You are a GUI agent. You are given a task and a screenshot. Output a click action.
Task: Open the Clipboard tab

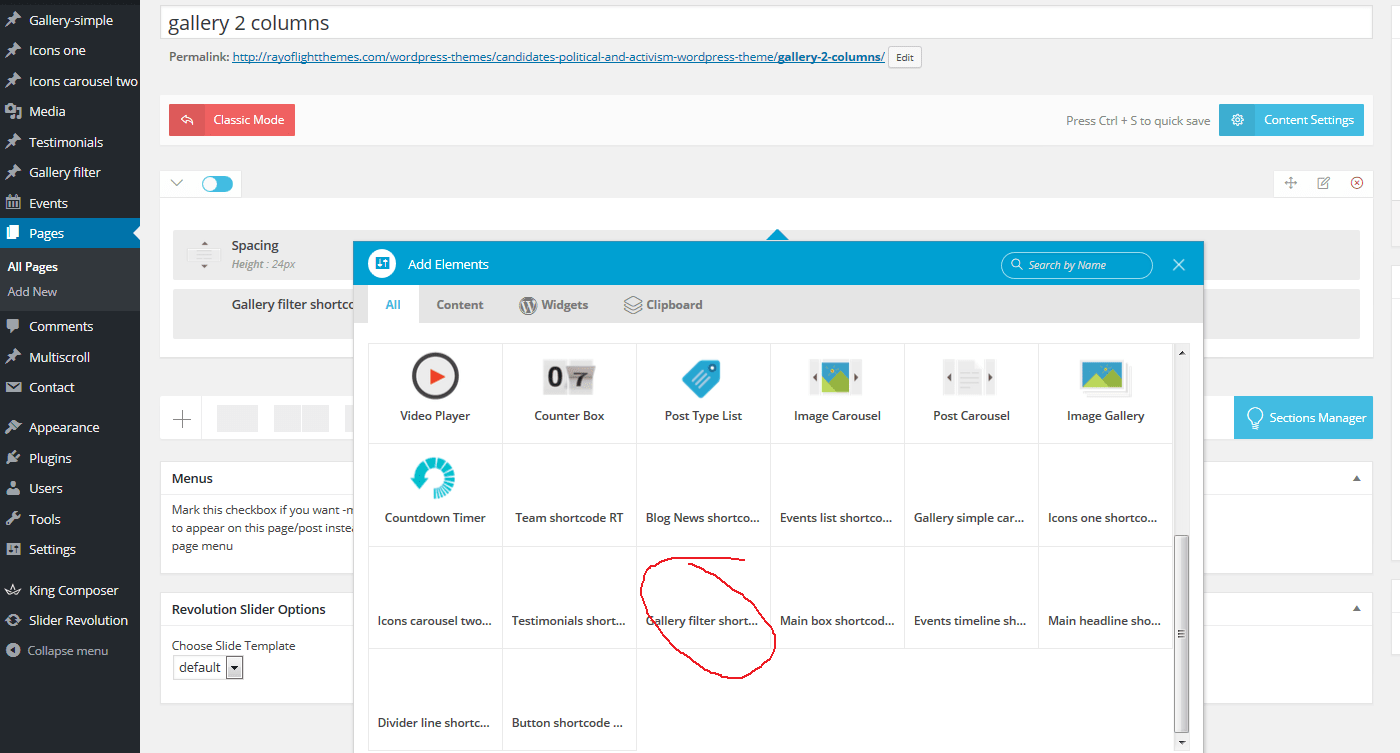point(662,305)
